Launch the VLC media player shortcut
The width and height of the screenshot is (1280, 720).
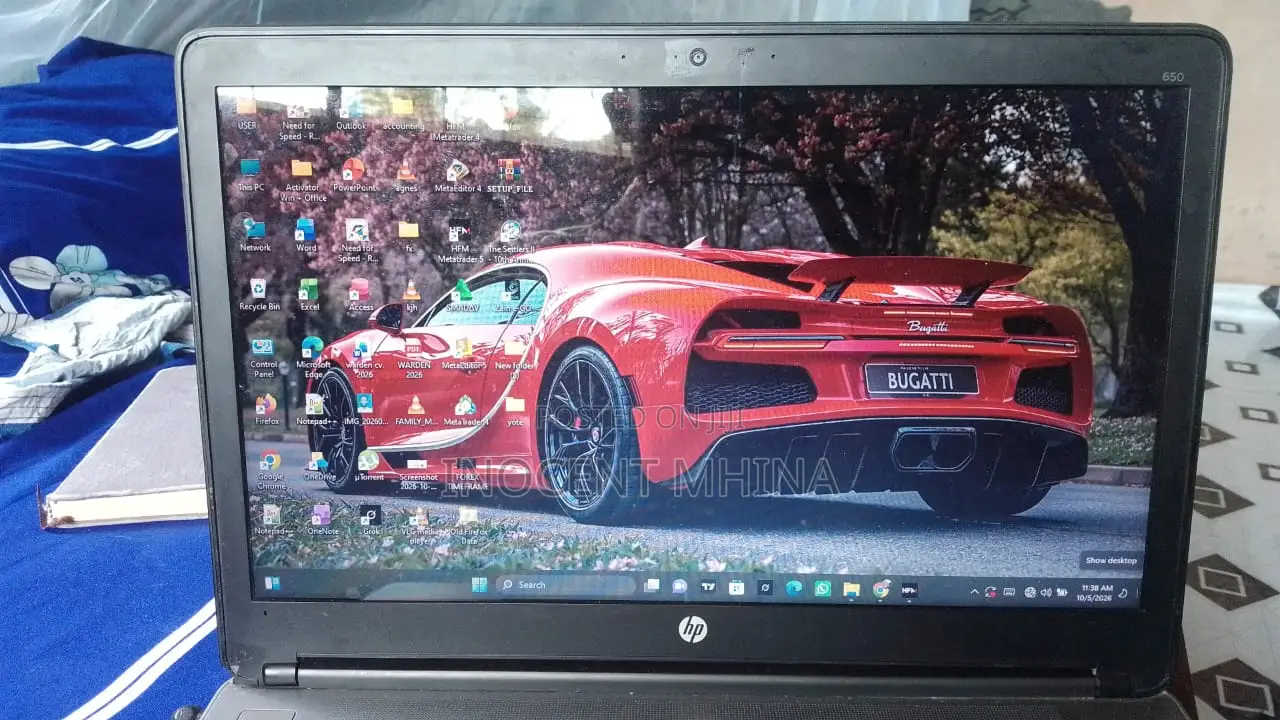click(420, 525)
